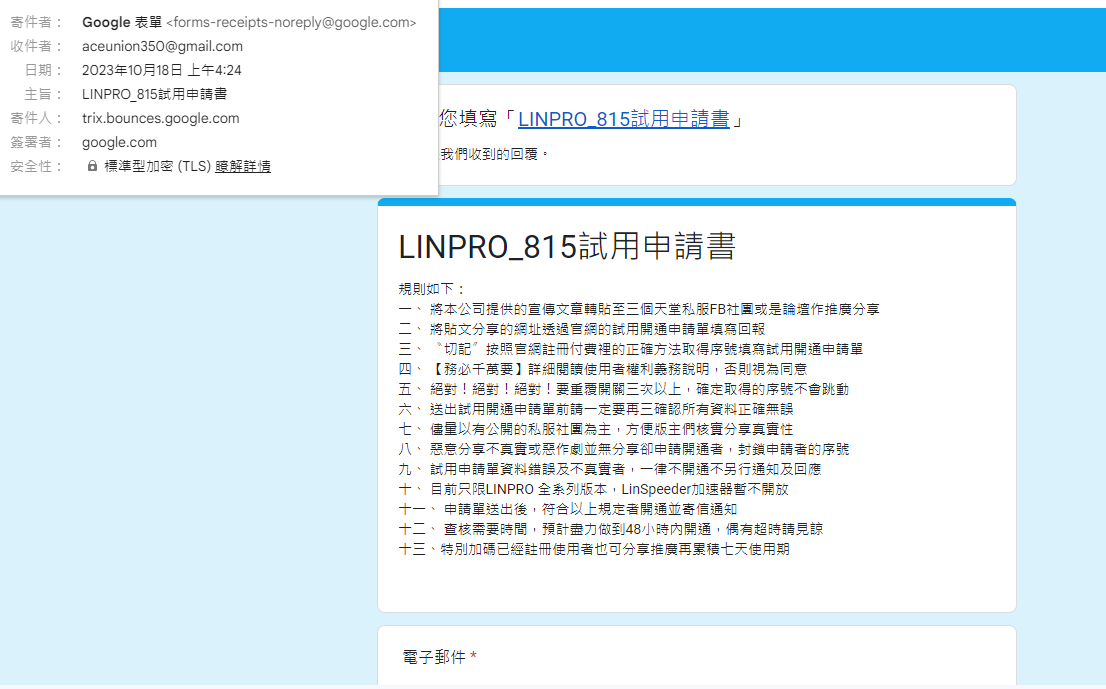Click the signed-by google.com value
The width and height of the screenshot is (1106, 689).
[x=119, y=142]
